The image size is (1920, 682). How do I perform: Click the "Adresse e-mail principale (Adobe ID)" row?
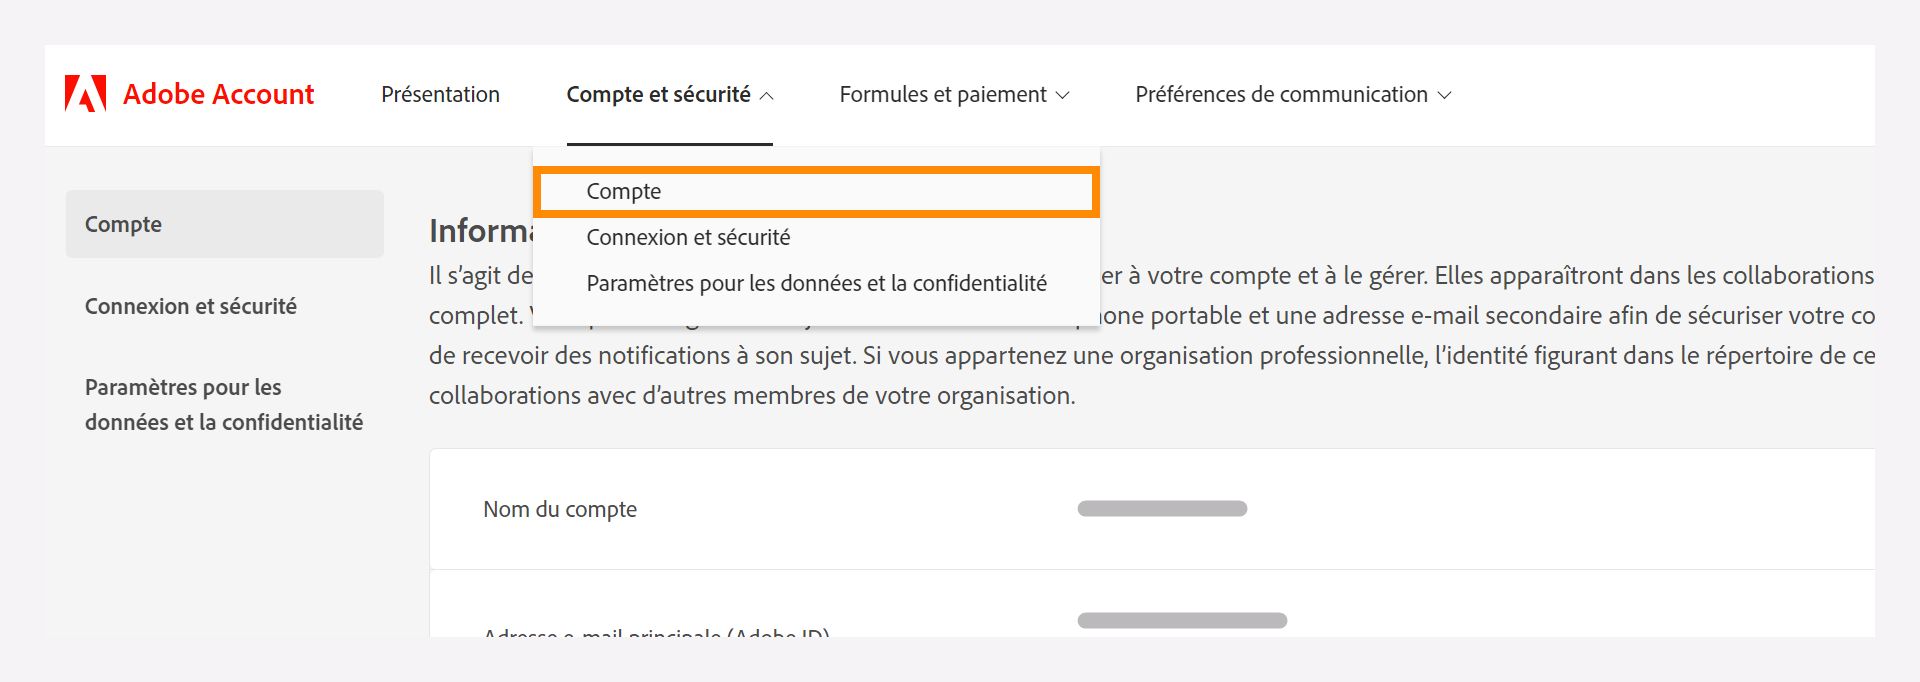tap(655, 632)
